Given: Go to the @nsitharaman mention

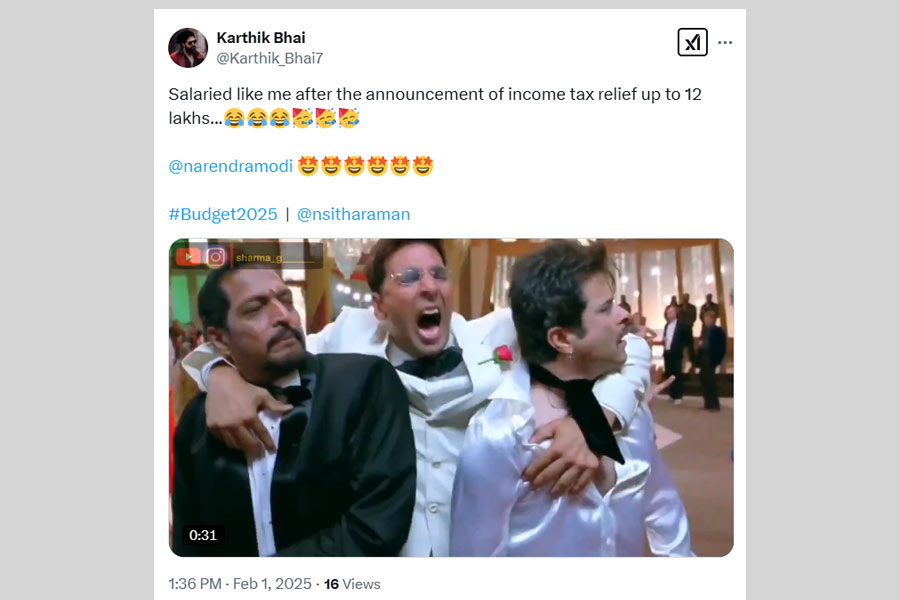Looking at the screenshot, I should pyautogui.click(x=353, y=214).
